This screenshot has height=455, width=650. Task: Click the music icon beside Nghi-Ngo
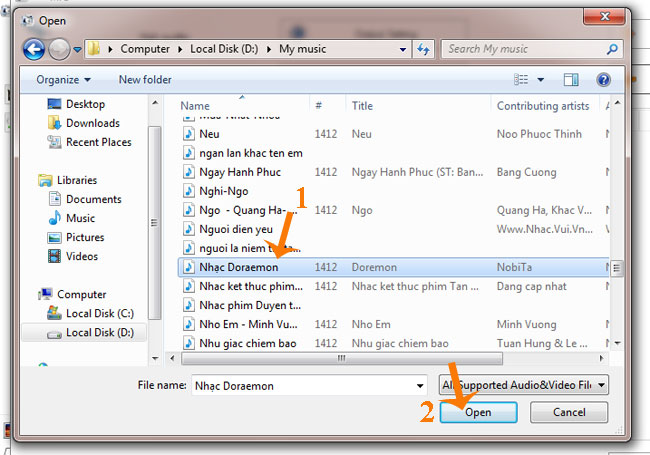coord(189,191)
